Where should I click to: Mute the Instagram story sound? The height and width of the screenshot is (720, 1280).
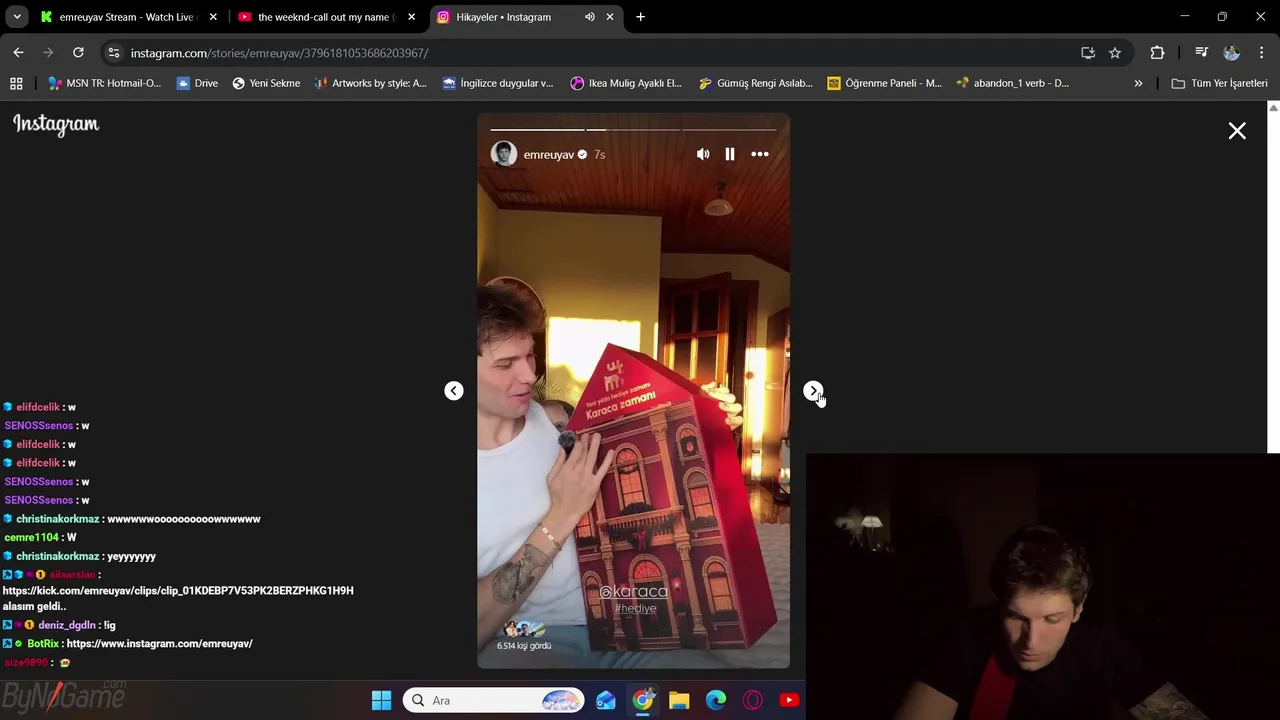tap(703, 154)
